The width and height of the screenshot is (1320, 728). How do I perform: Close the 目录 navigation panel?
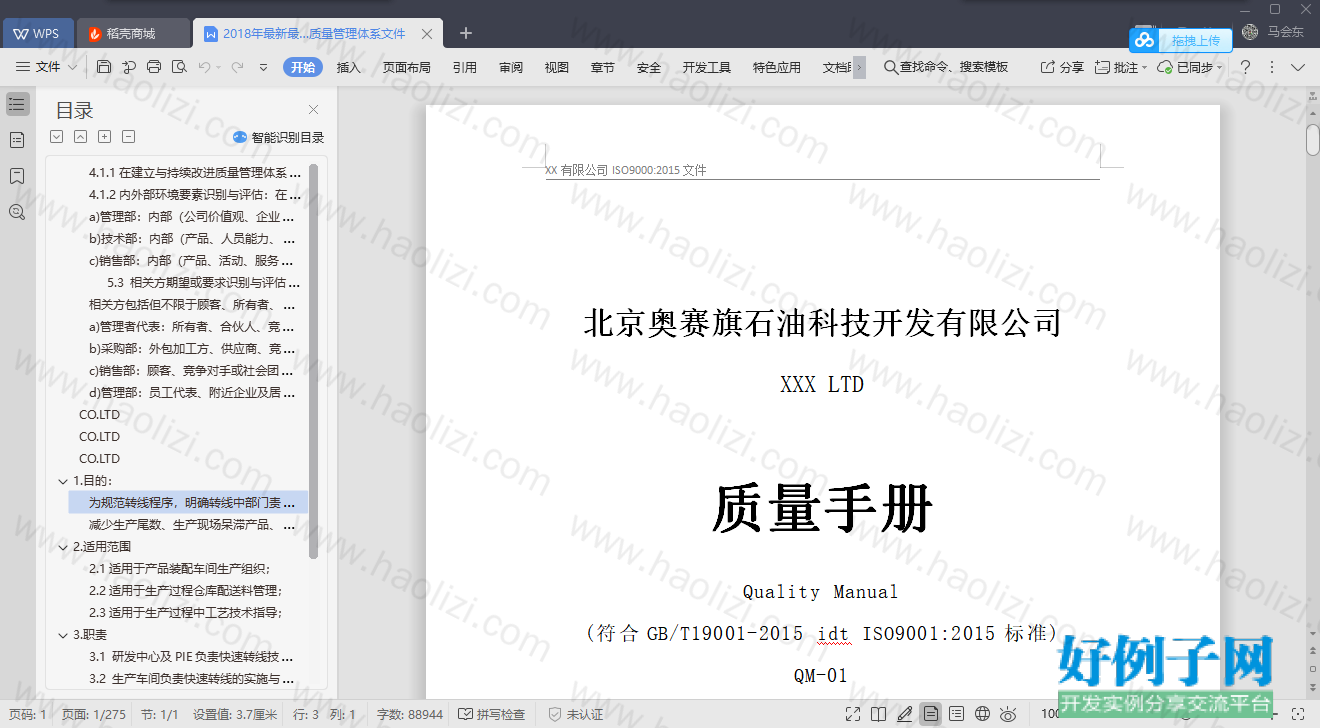[x=313, y=110]
